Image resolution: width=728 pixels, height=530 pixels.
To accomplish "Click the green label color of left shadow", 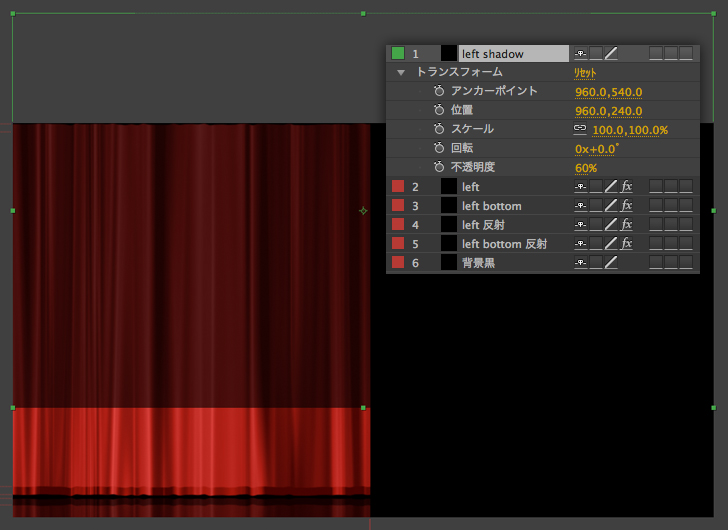I will 398,54.
